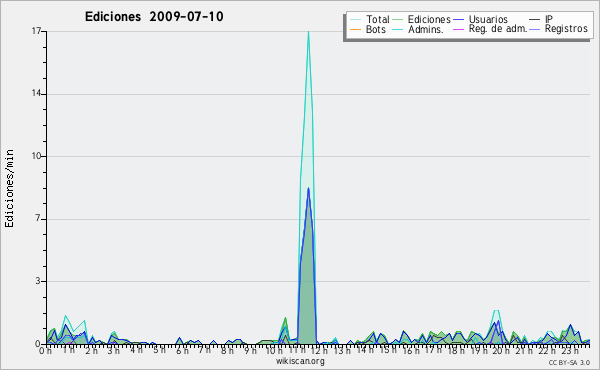Click the top of the Total peak

pos(308,32)
